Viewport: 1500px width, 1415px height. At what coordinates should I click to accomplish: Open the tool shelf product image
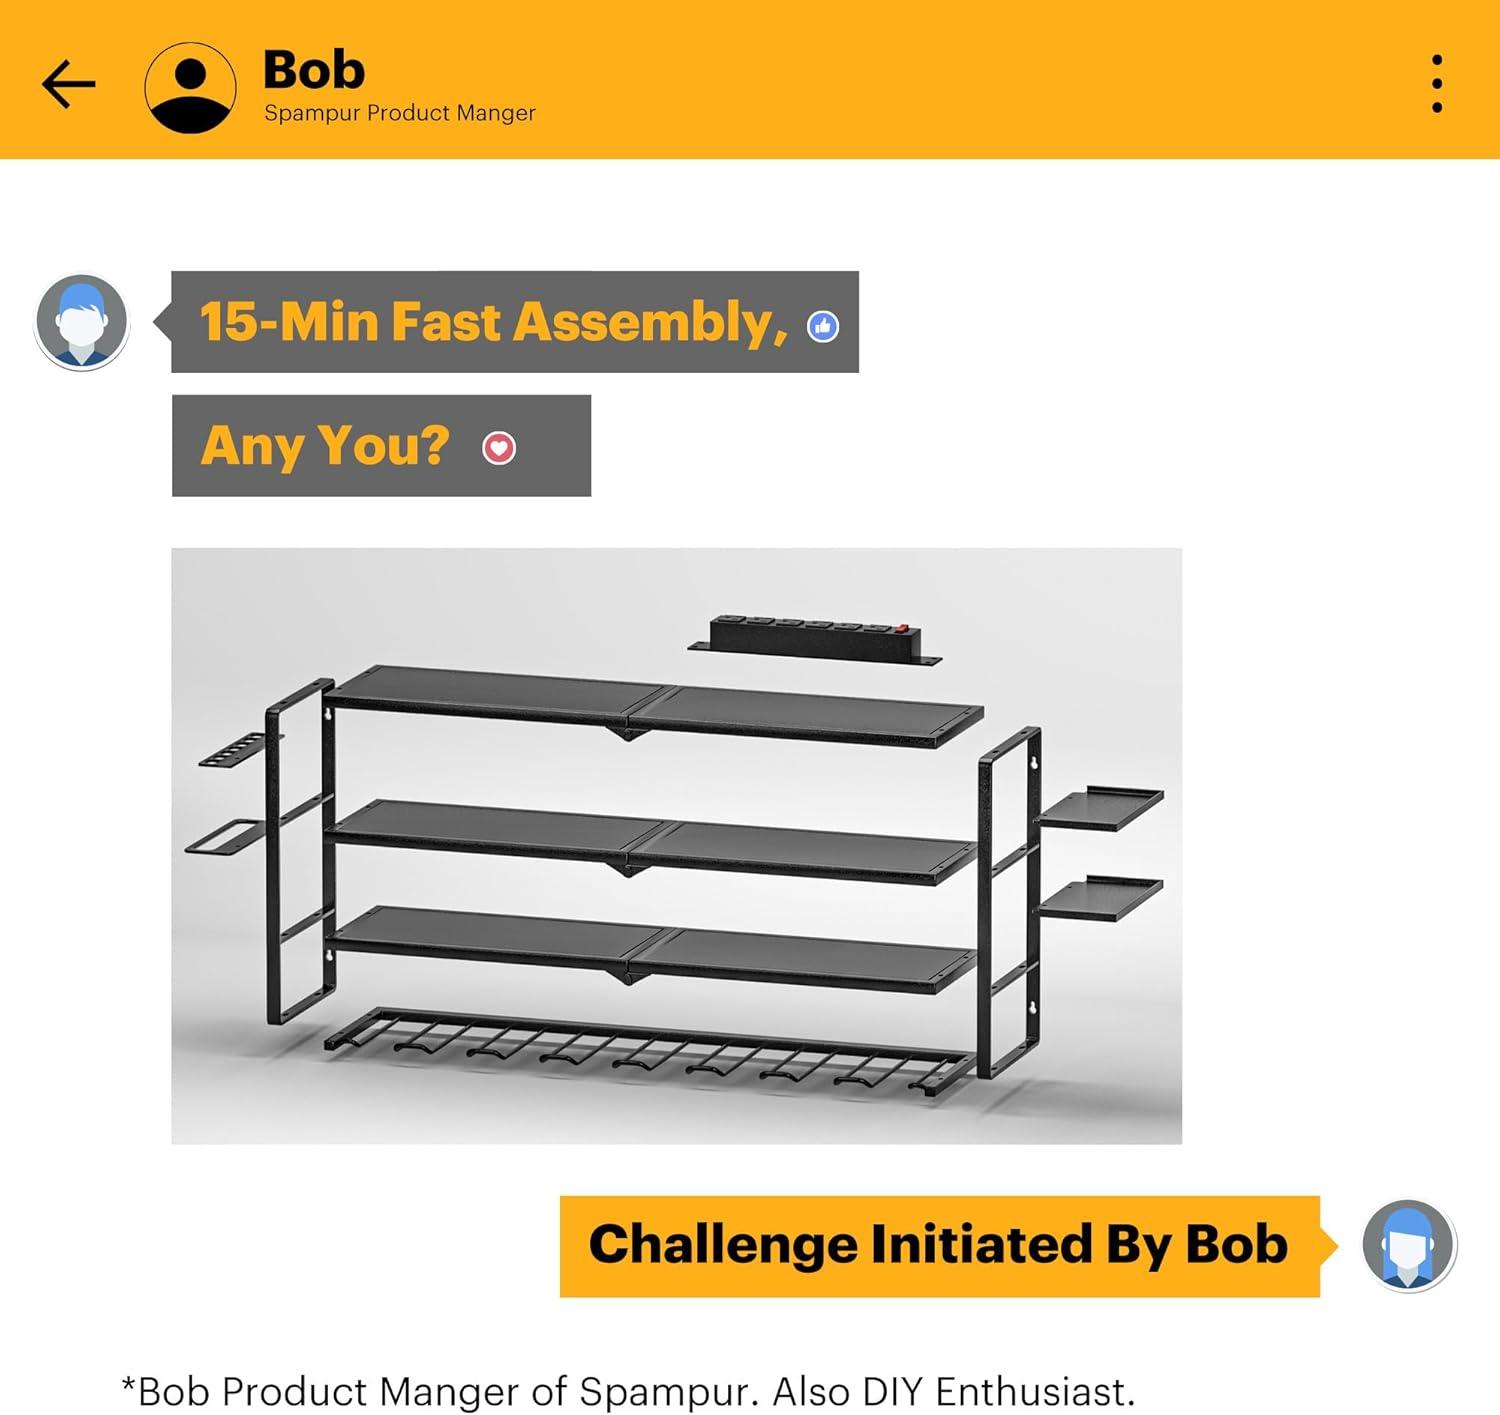click(676, 846)
